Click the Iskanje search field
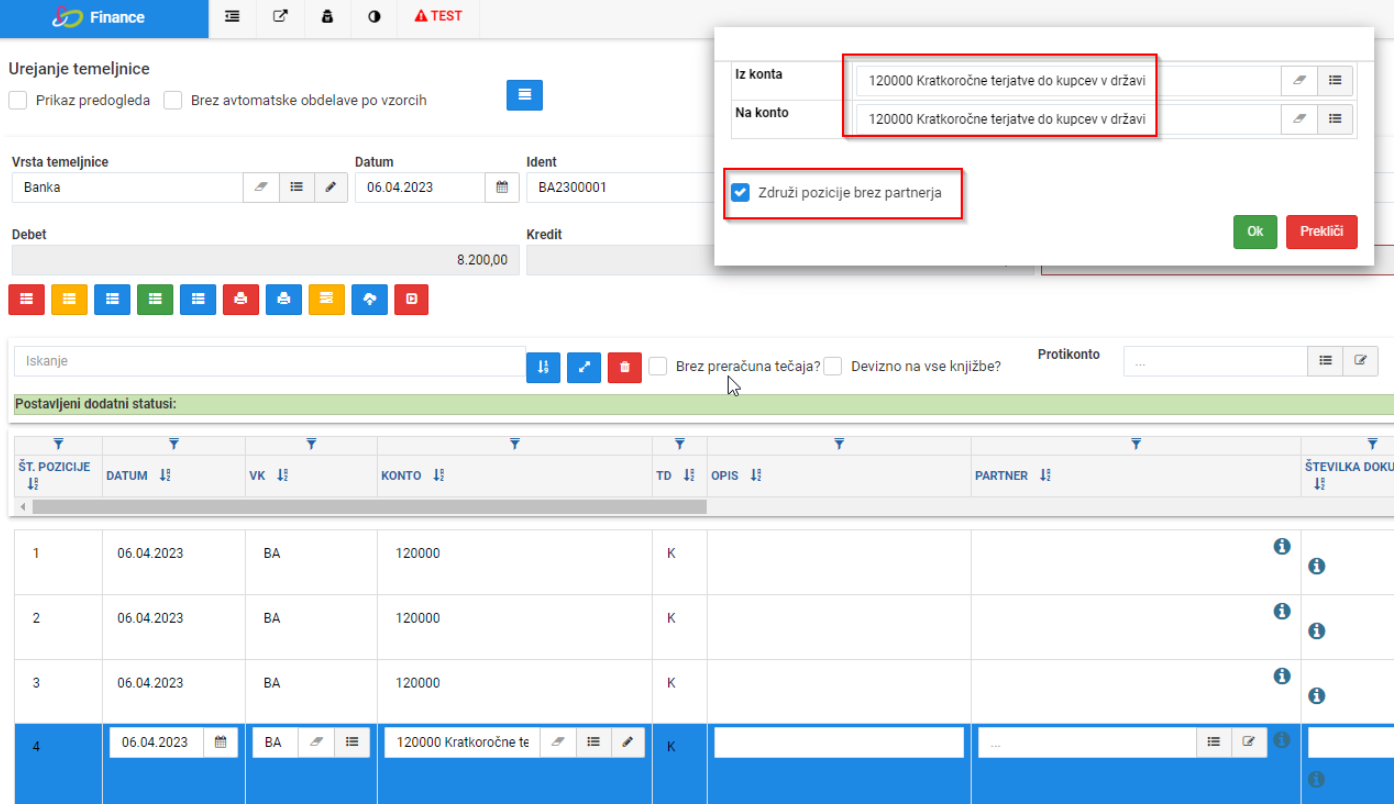The width and height of the screenshot is (1394, 804). point(270,361)
